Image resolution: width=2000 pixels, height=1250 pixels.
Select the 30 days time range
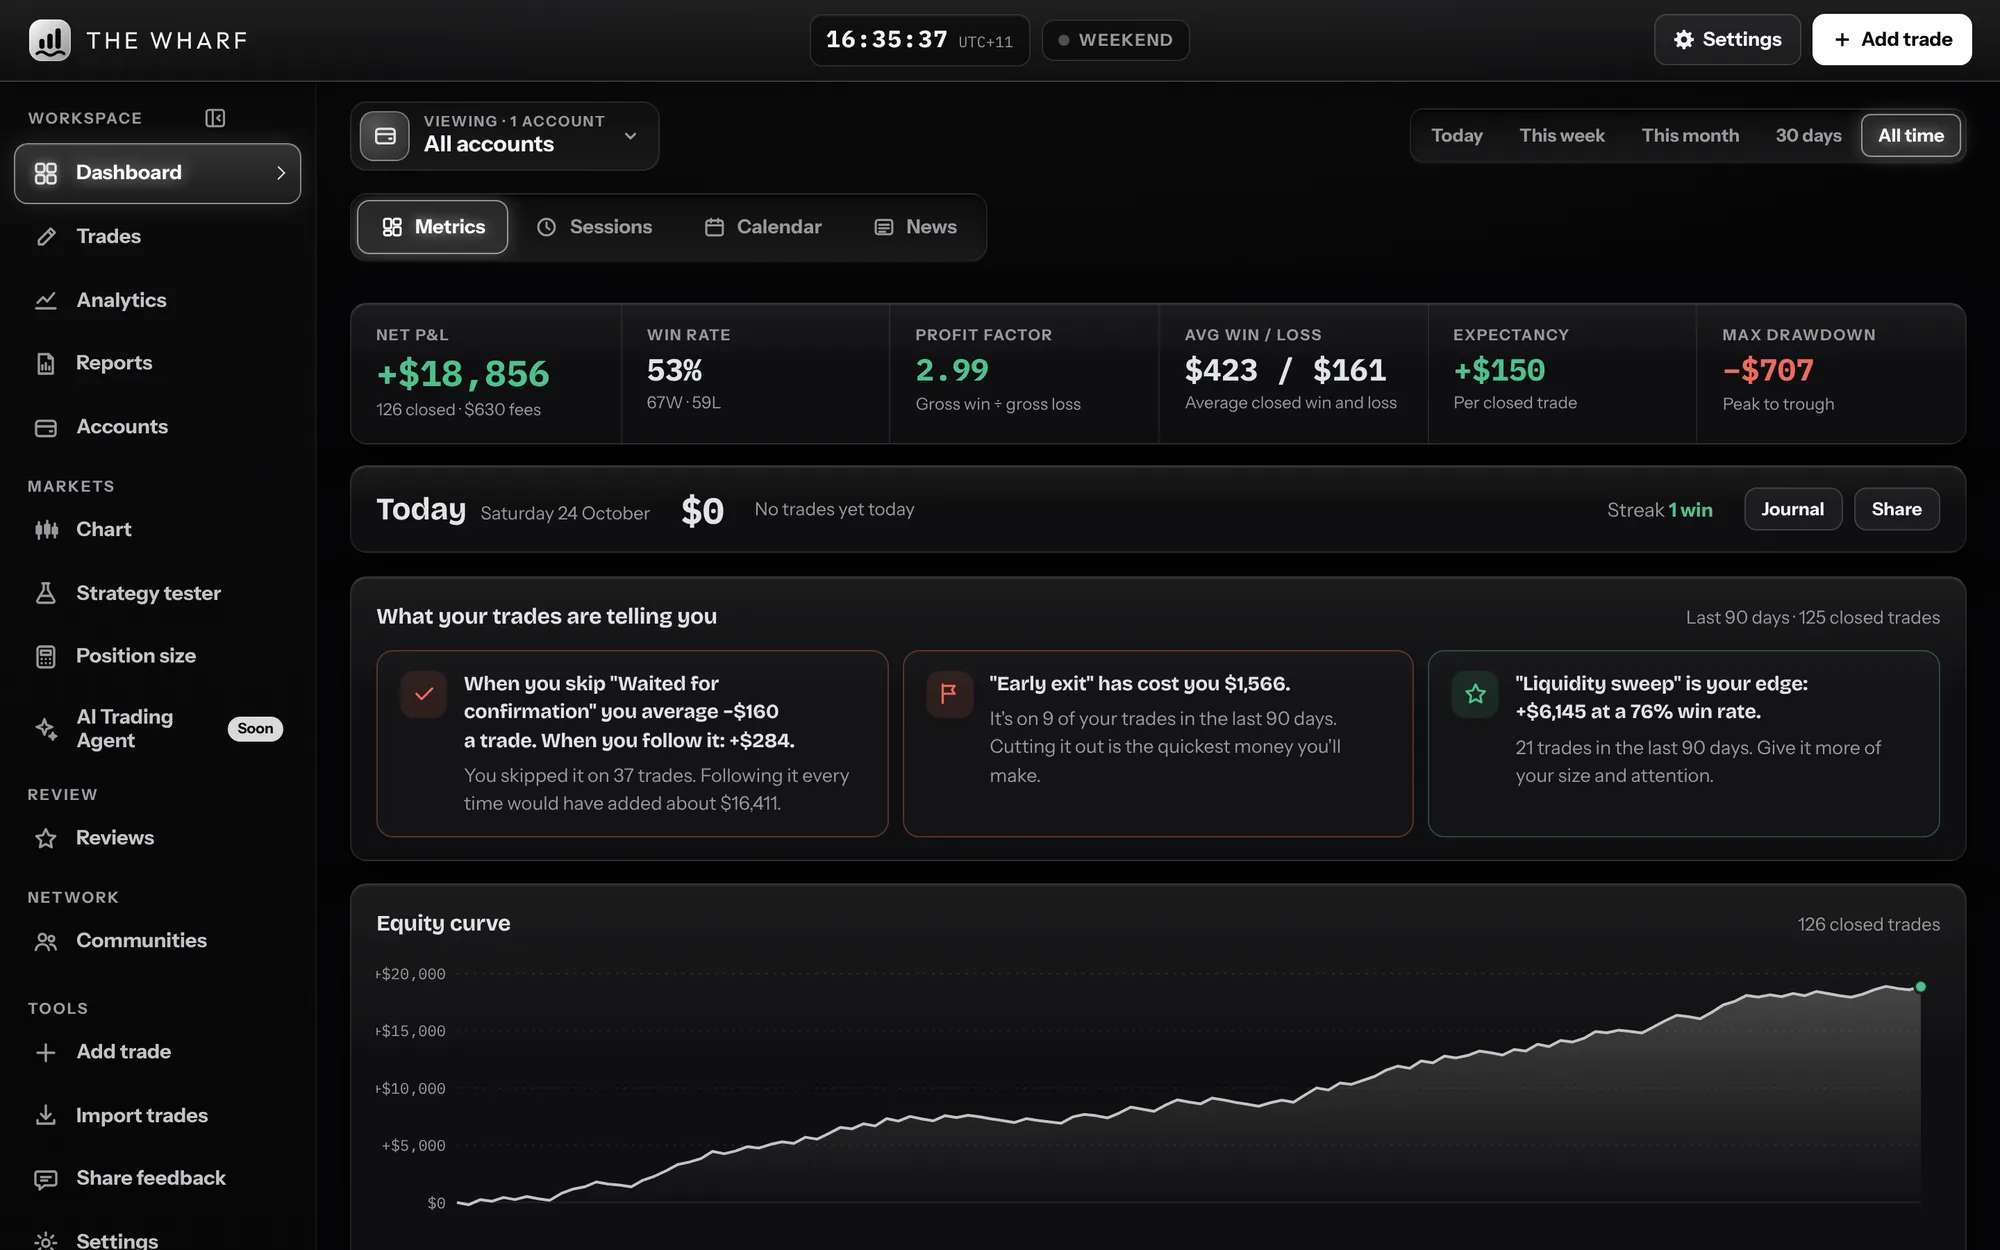1808,135
